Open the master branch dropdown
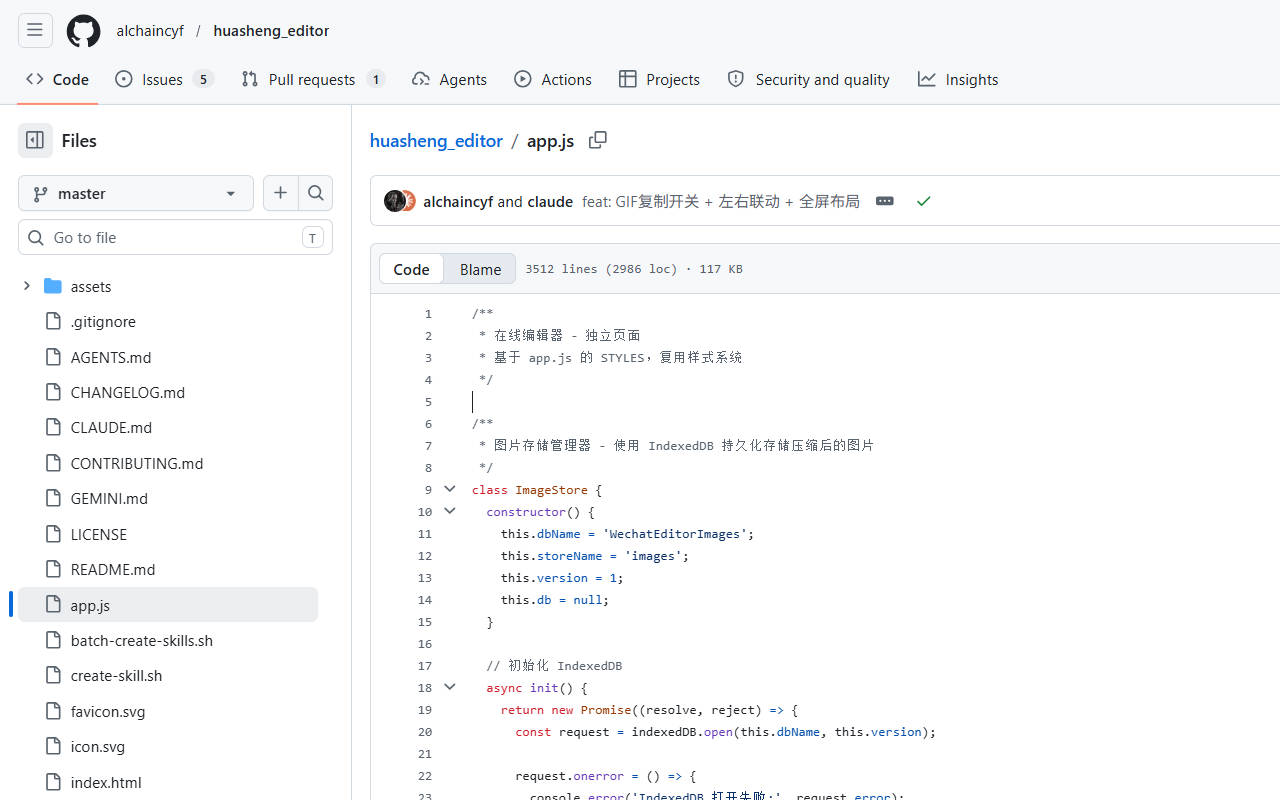Screen dimensions: 1280x800 (136, 193)
